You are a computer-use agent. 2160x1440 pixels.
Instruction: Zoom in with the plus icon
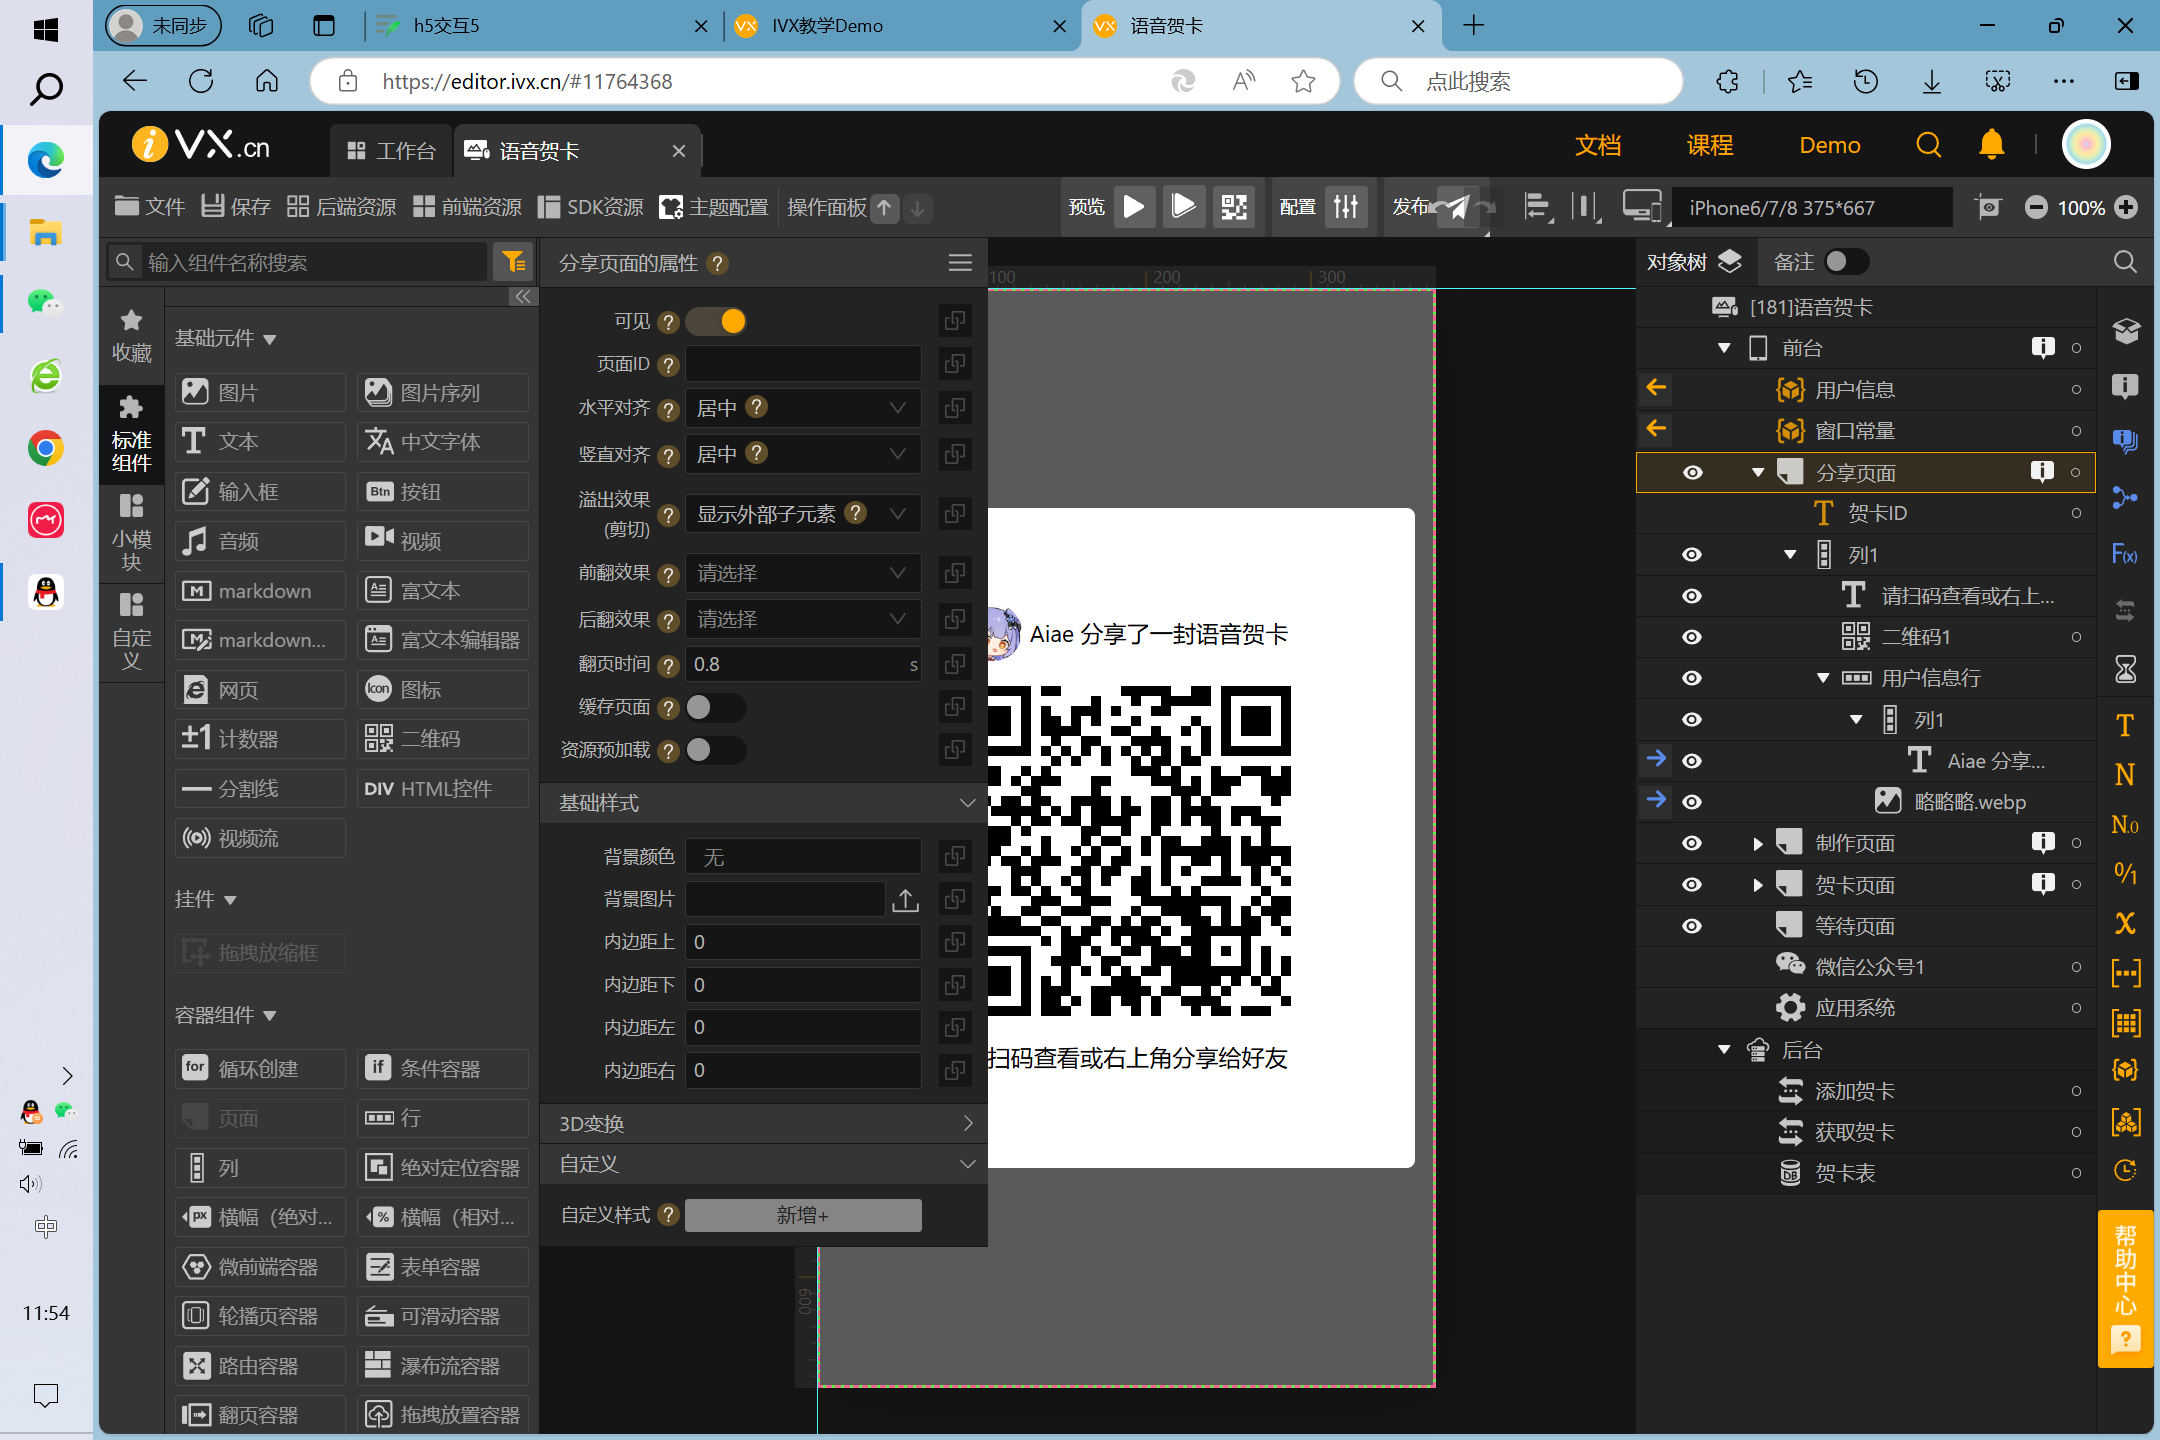tap(2127, 207)
